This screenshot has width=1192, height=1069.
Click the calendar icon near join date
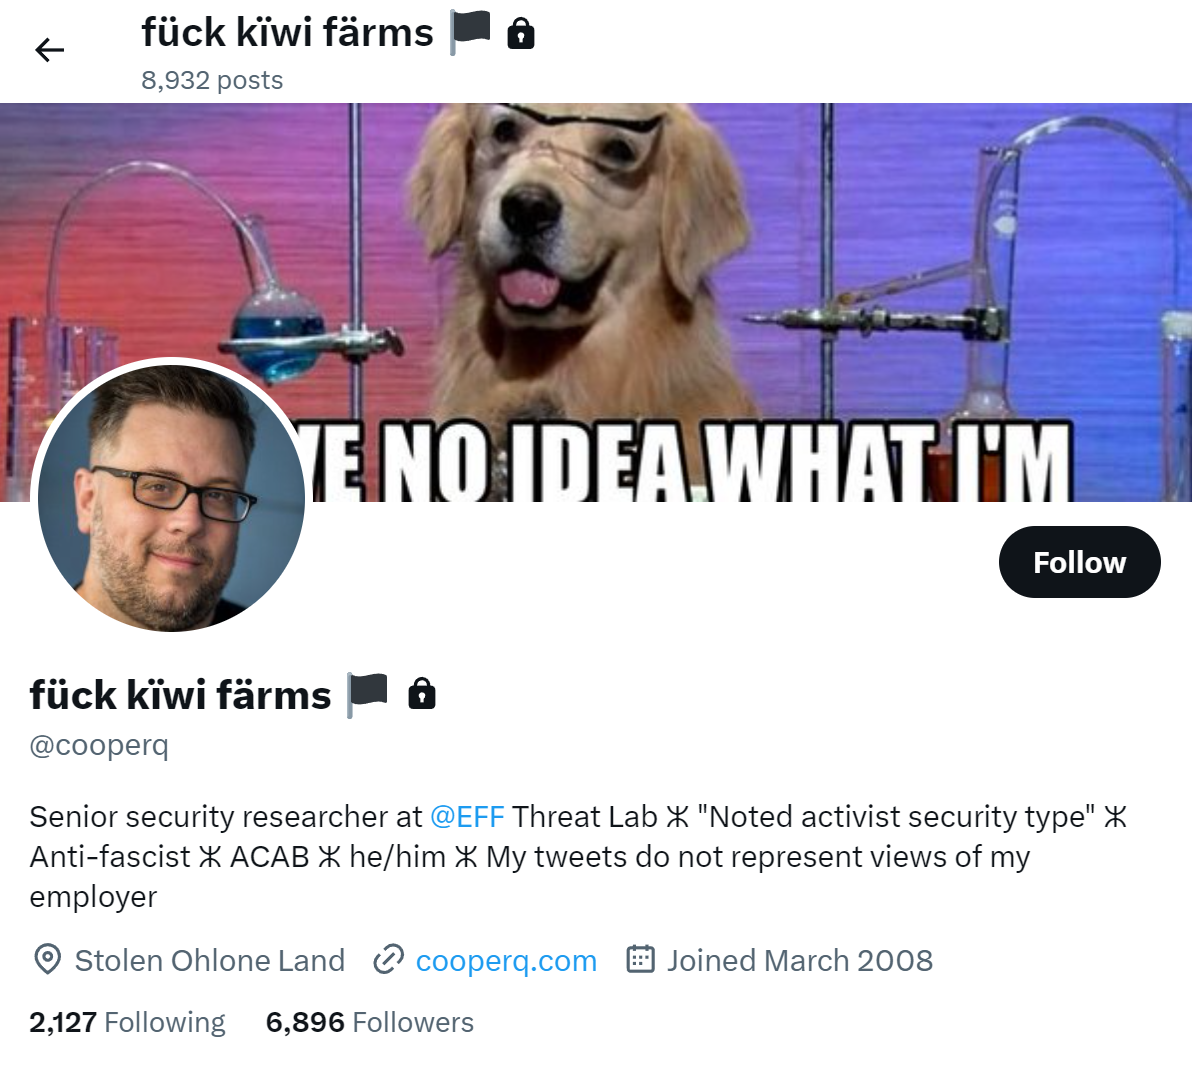coord(640,959)
